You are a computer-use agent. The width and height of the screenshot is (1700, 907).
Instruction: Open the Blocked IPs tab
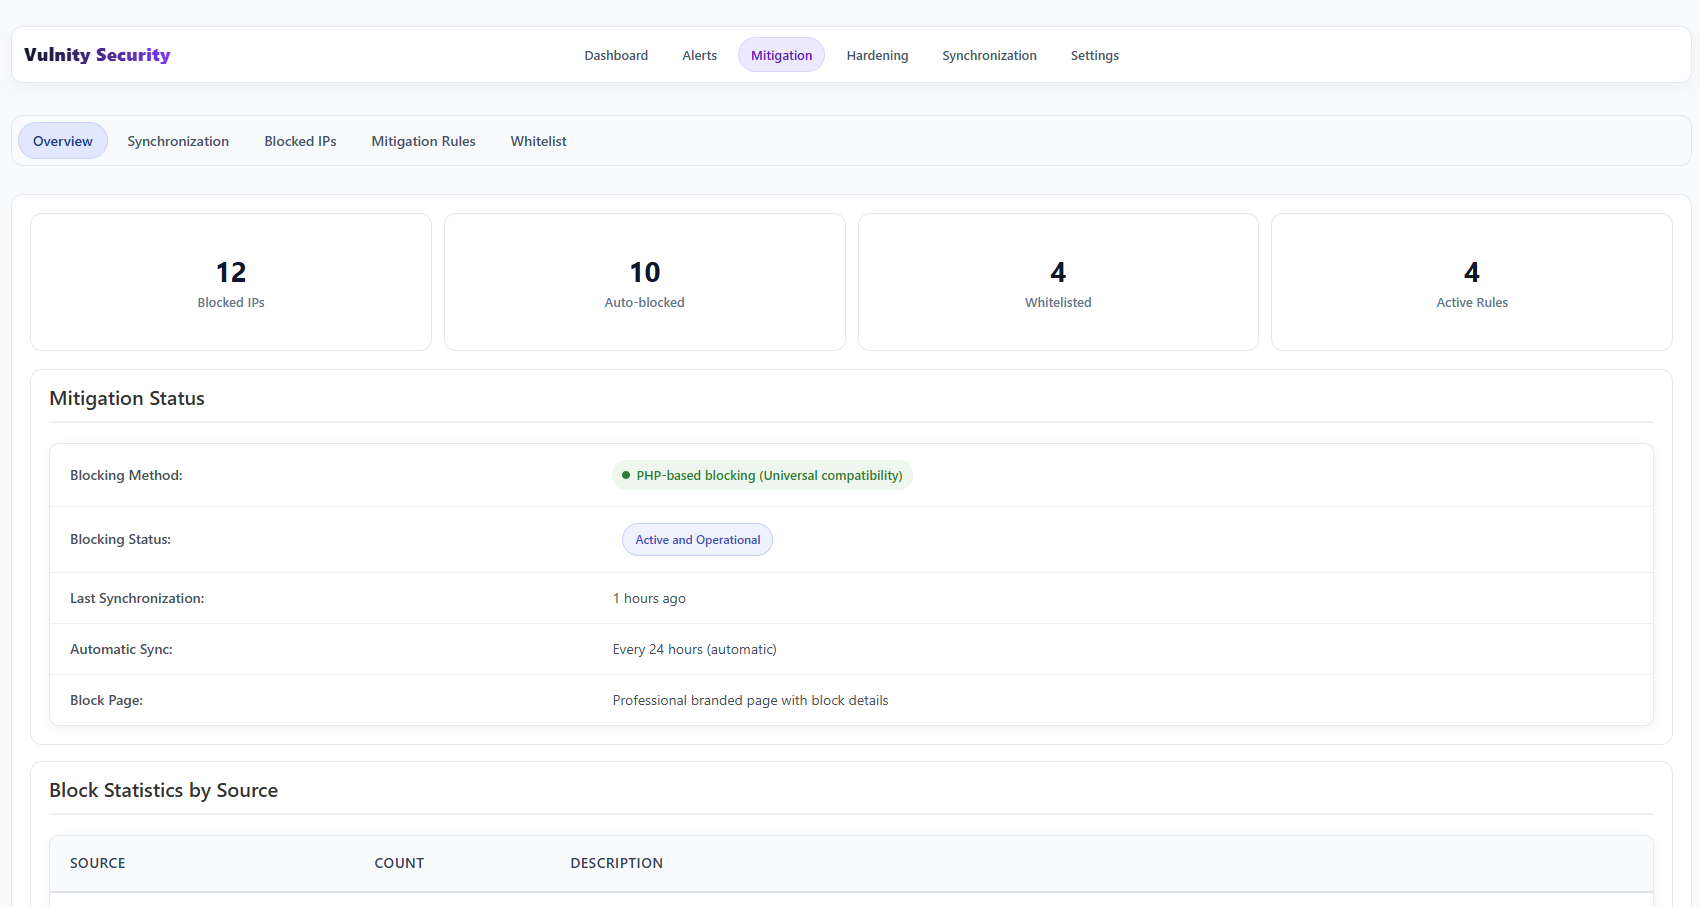(x=300, y=140)
